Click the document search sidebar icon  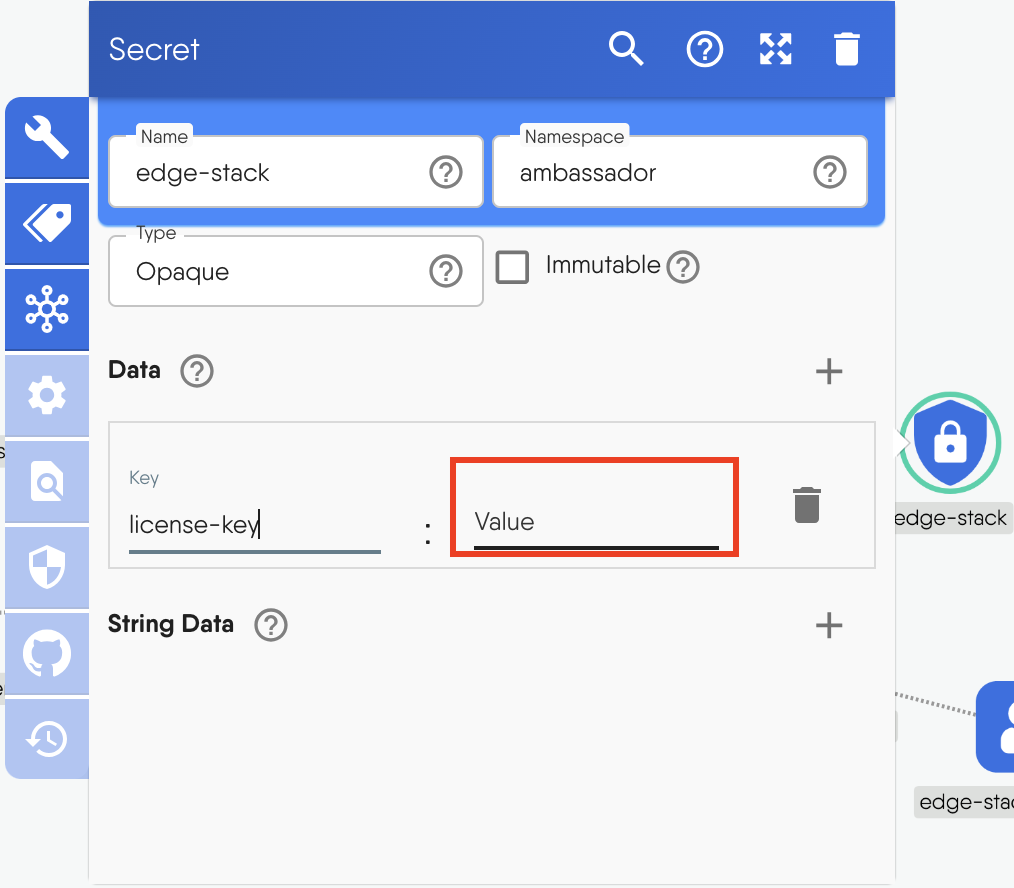(47, 482)
